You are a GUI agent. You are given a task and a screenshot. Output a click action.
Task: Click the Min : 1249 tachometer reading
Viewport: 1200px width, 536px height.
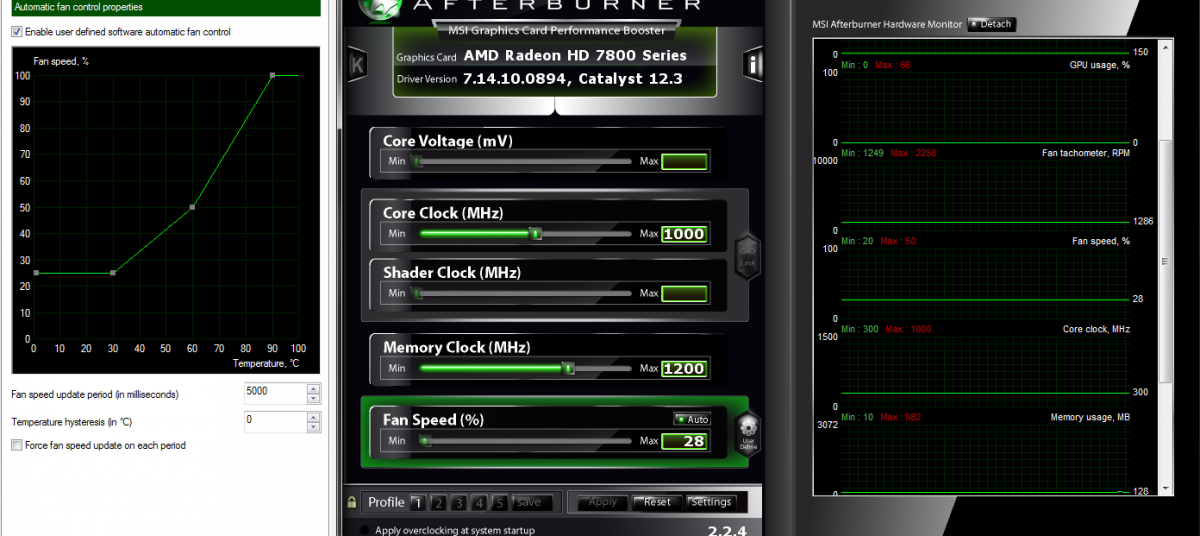pyautogui.click(x=863, y=153)
